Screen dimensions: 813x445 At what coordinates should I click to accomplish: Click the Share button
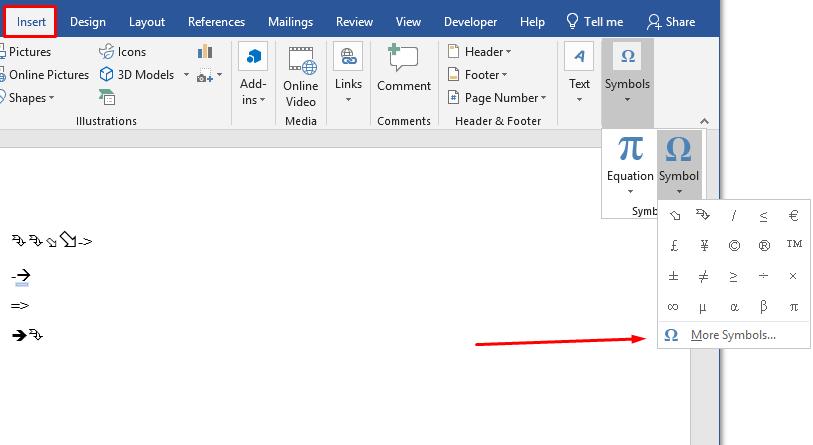coord(671,22)
